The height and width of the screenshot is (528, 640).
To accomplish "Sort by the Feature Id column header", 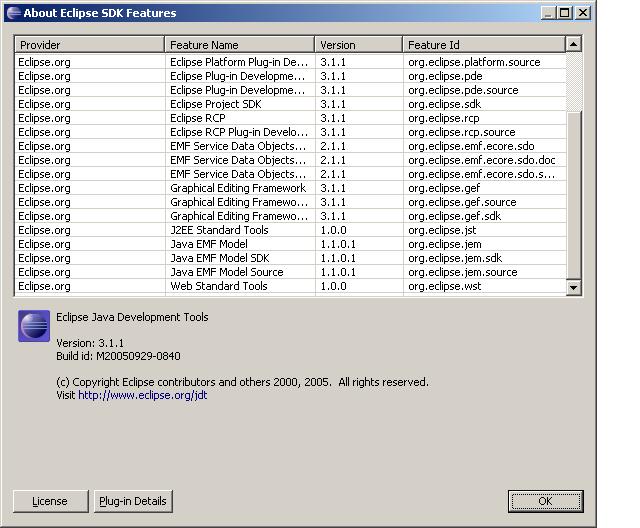I will (x=483, y=45).
